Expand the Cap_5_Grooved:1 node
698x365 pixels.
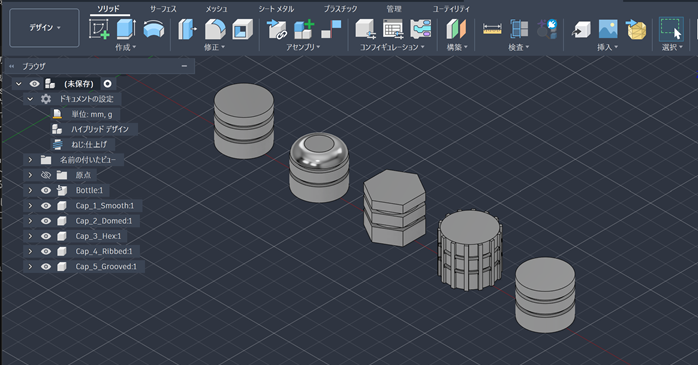tap(30, 266)
